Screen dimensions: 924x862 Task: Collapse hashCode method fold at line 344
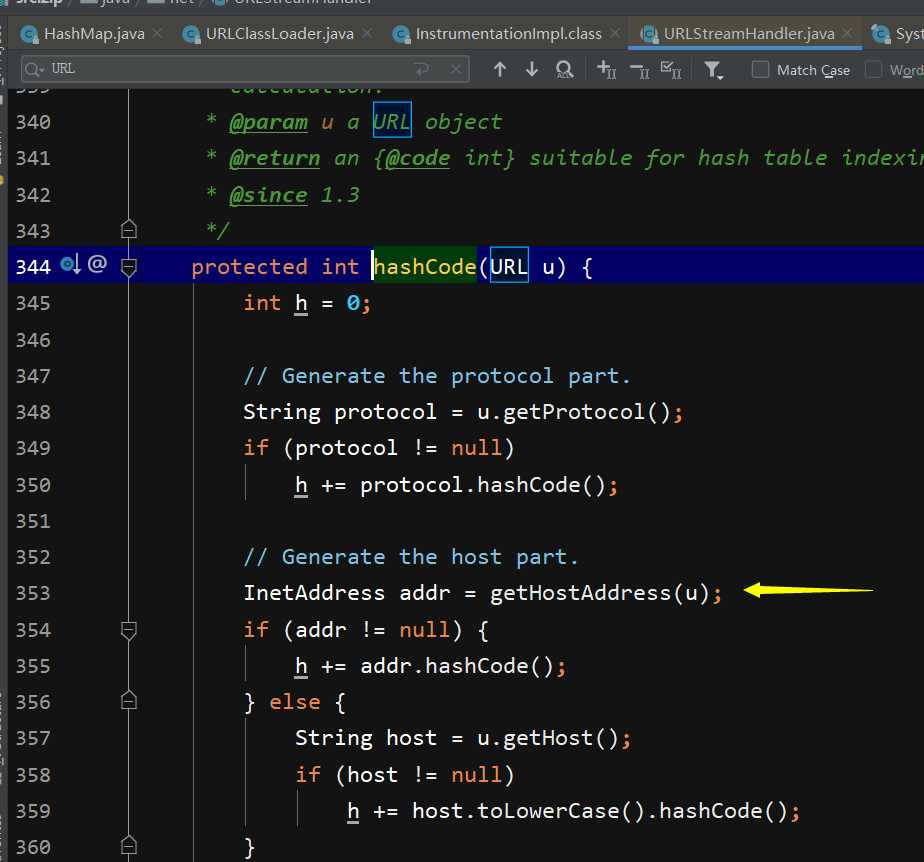click(x=128, y=267)
